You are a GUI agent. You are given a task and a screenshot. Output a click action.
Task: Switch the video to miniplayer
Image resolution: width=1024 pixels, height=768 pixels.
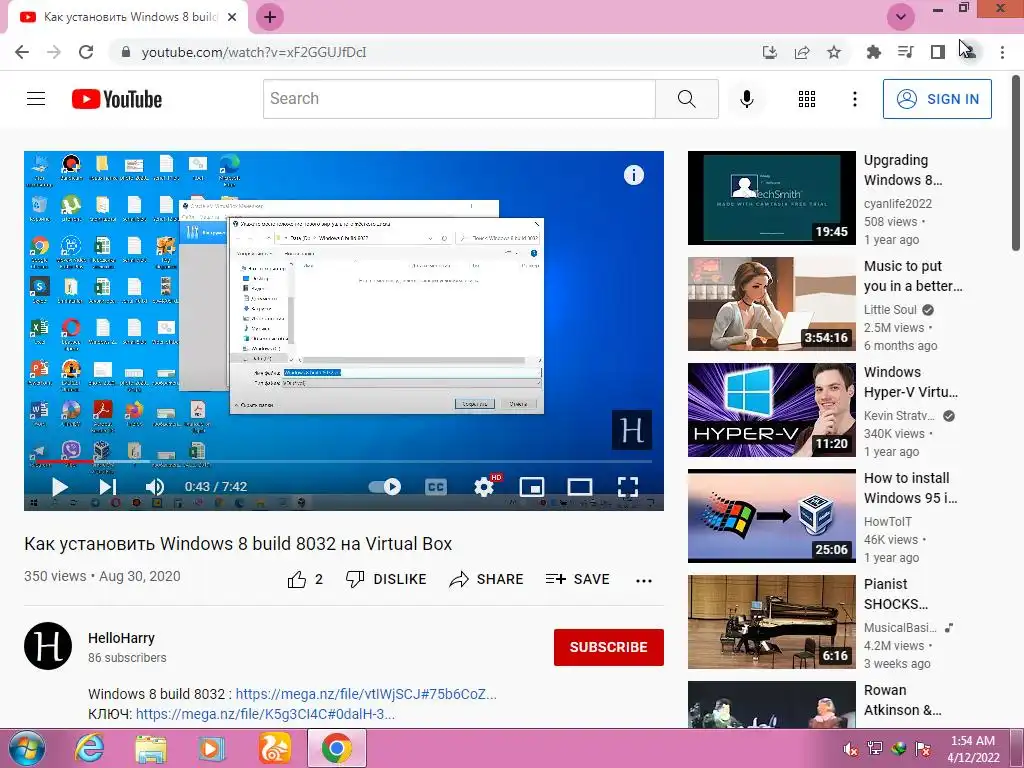coord(532,487)
